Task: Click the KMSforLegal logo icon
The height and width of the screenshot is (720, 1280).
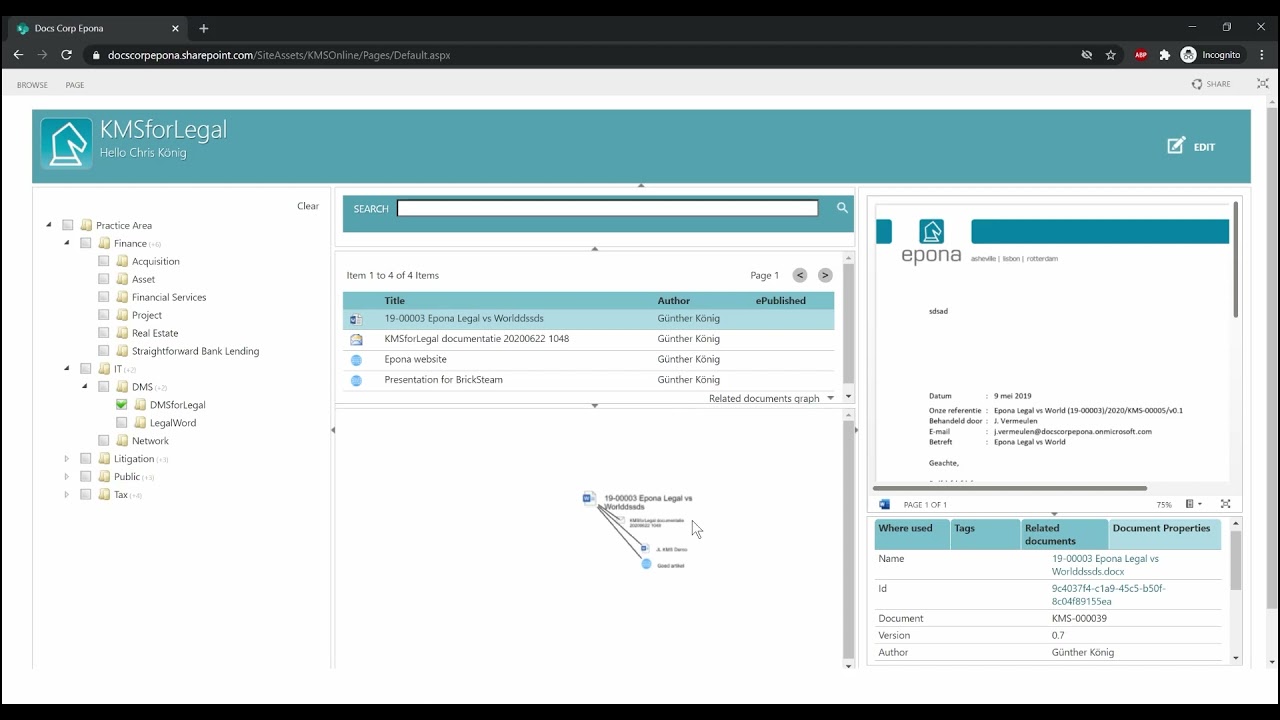Action: click(66, 144)
